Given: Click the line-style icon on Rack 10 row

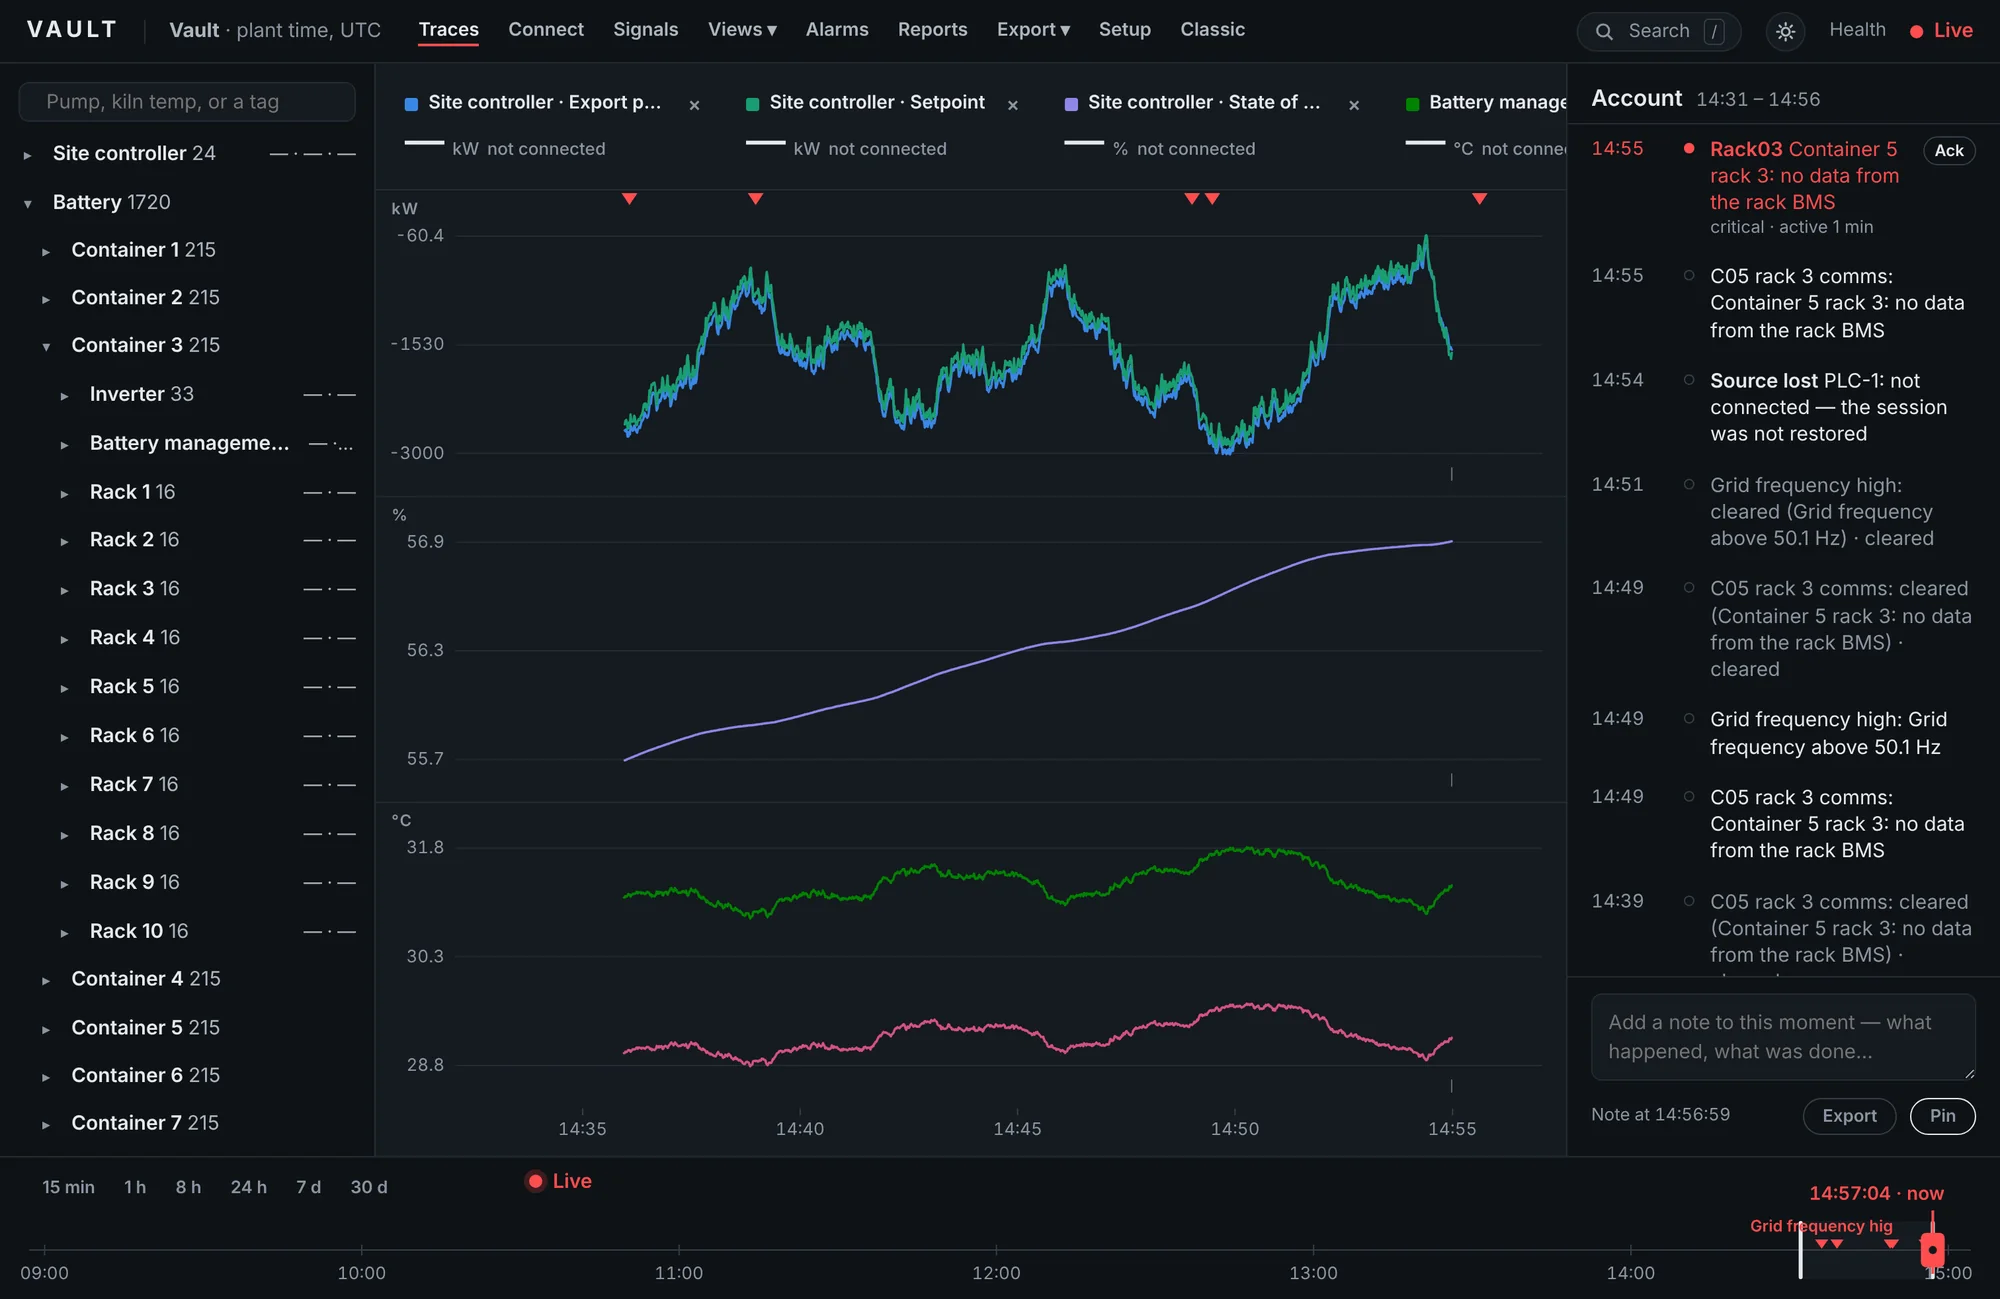Looking at the screenshot, I should (x=329, y=932).
